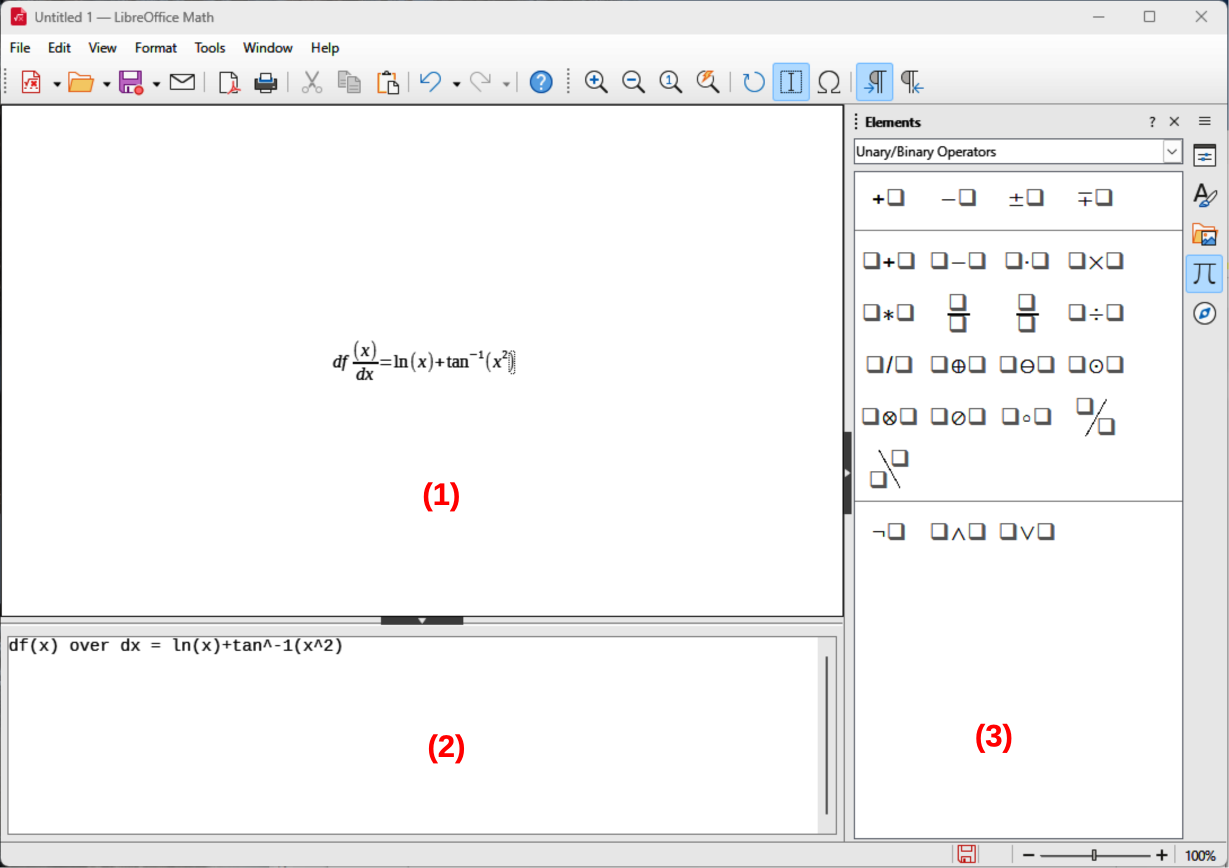Viewport: 1229px width, 868px height.
Task: Click the LibreOffice Help button
Action: point(541,83)
